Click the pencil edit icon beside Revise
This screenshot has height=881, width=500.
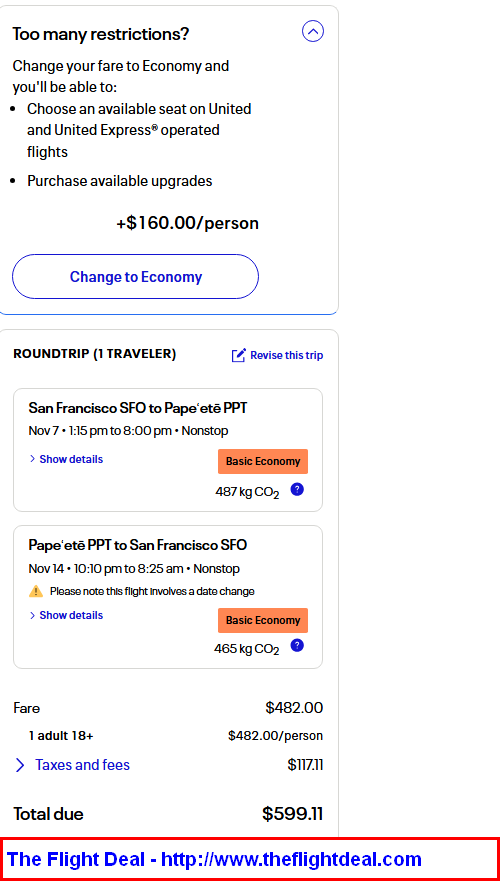pos(239,355)
